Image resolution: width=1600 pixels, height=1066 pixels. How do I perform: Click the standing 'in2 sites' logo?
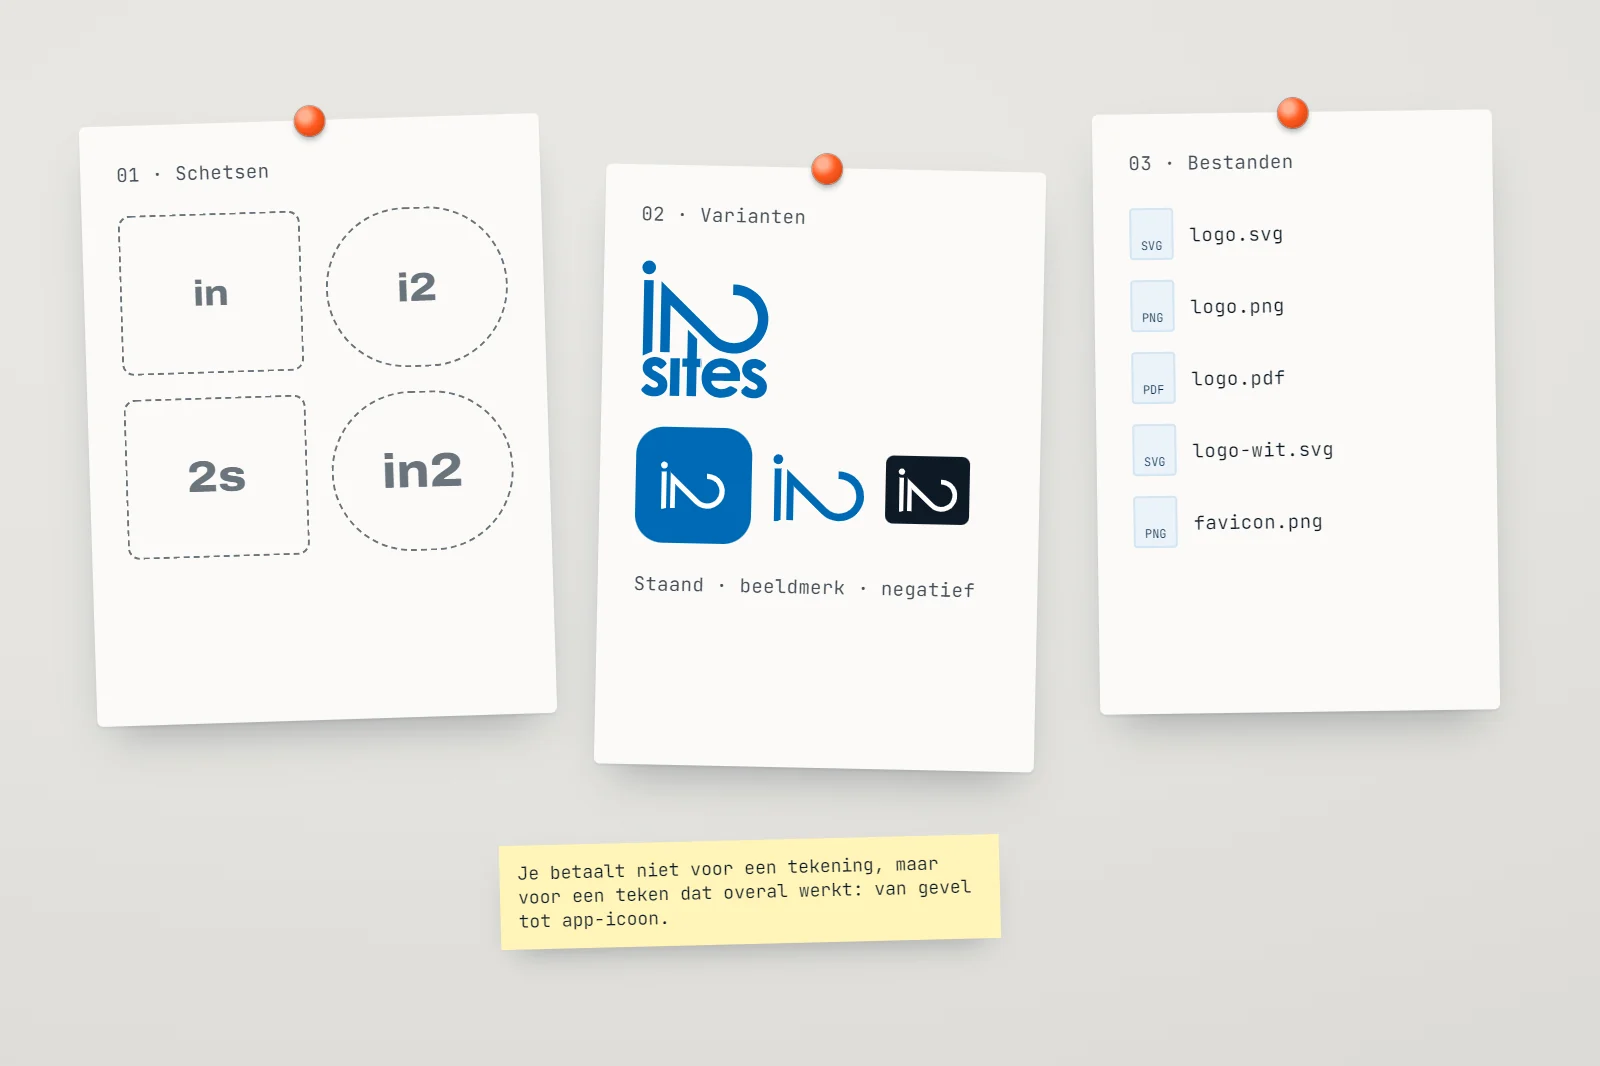pyautogui.click(x=704, y=330)
